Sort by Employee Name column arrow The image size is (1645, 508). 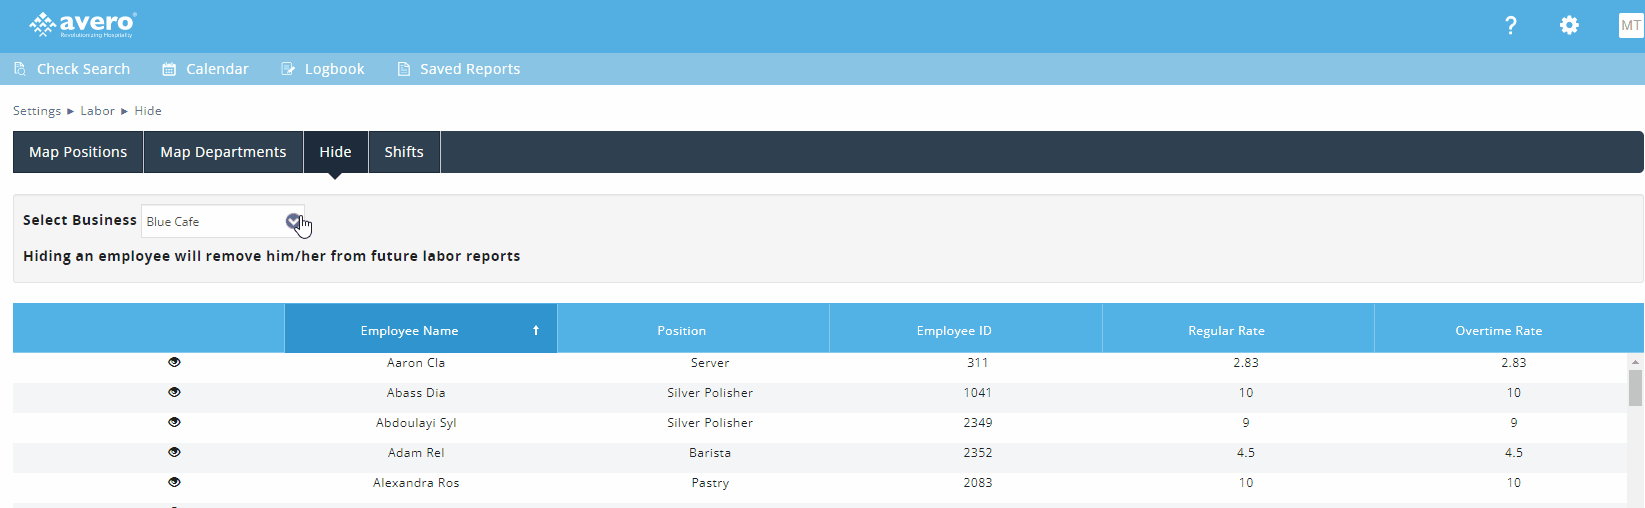click(536, 330)
